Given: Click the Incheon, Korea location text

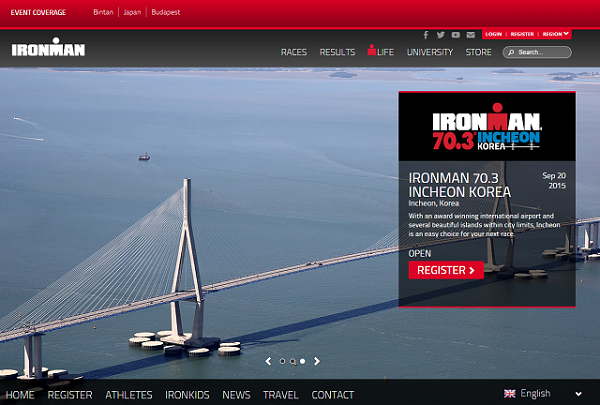Looking at the screenshot, I should [434, 203].
